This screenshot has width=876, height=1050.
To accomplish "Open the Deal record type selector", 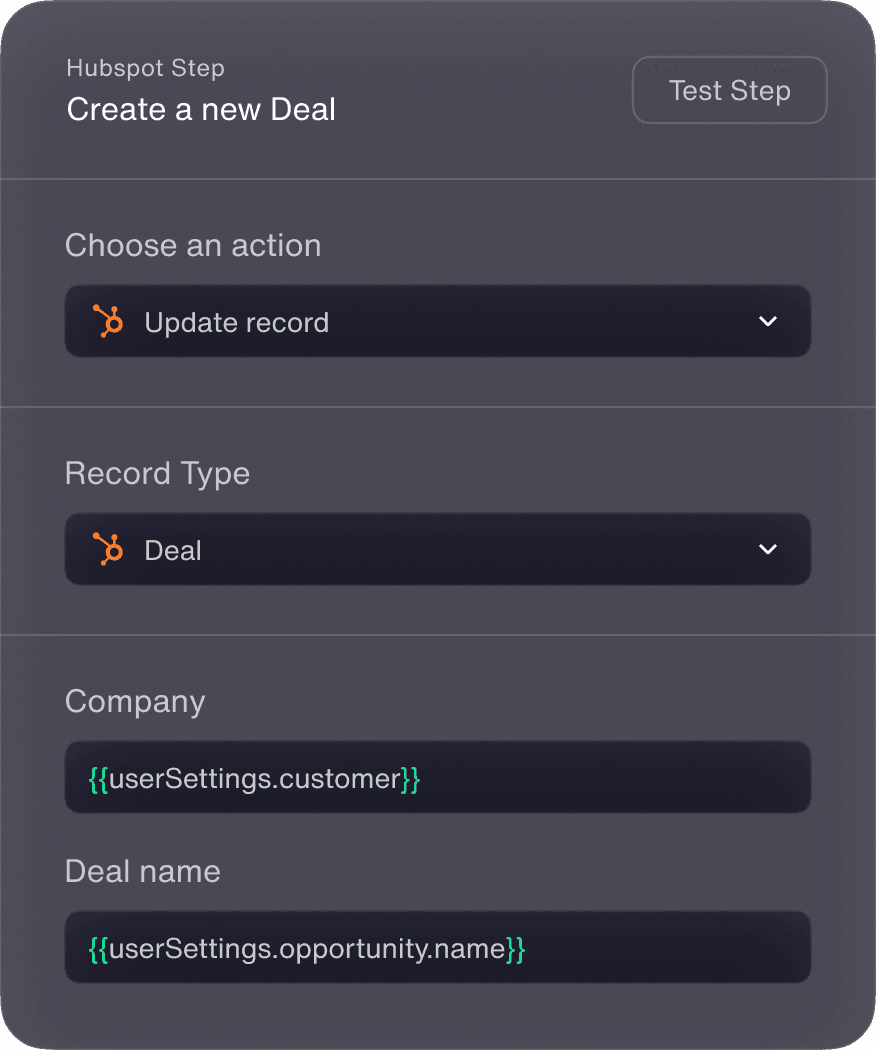I will [x=437, y=550].
